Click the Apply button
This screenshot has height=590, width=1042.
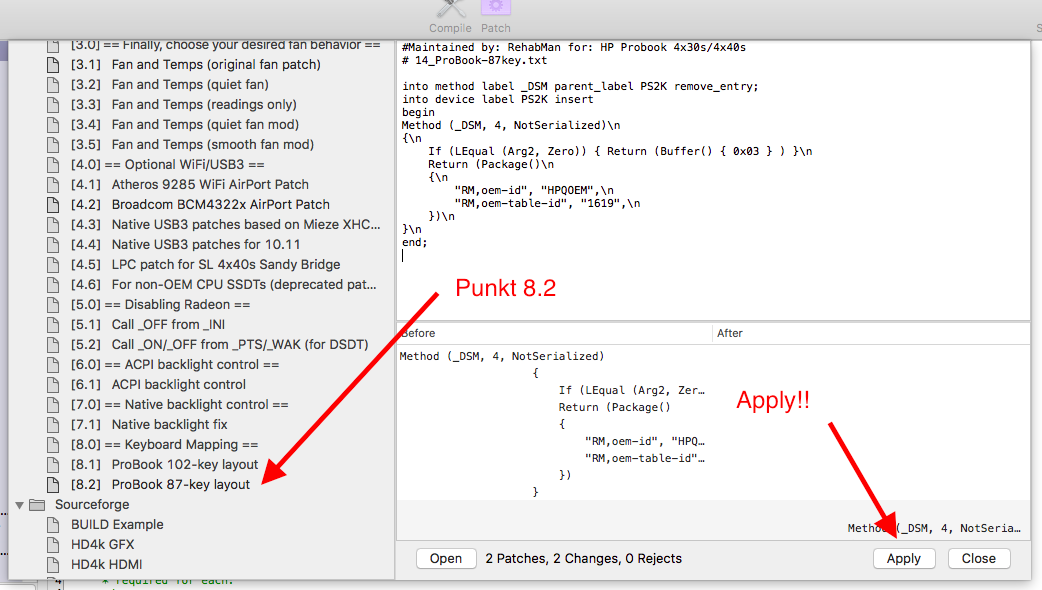pyautogui.click(x=904, y=559)
